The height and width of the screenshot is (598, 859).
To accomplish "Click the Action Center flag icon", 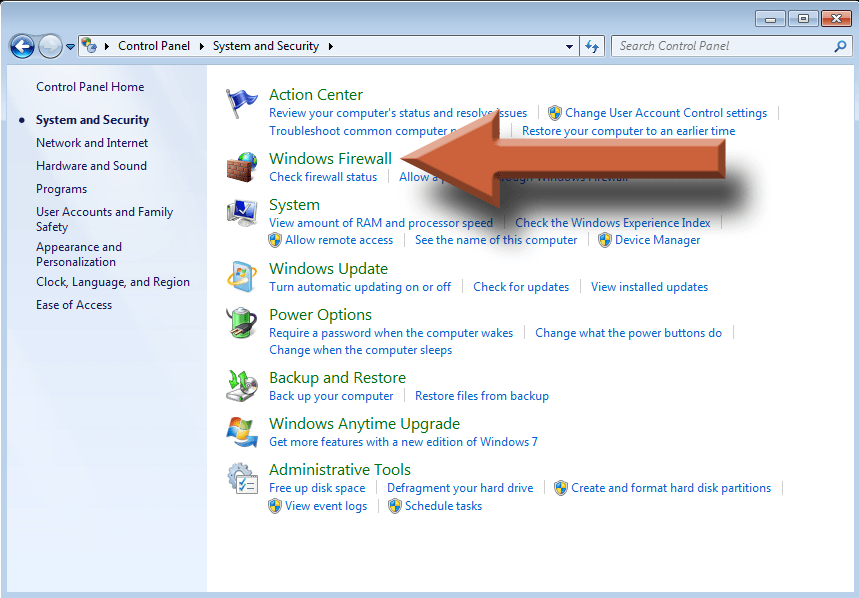I will tap(241, 103).
